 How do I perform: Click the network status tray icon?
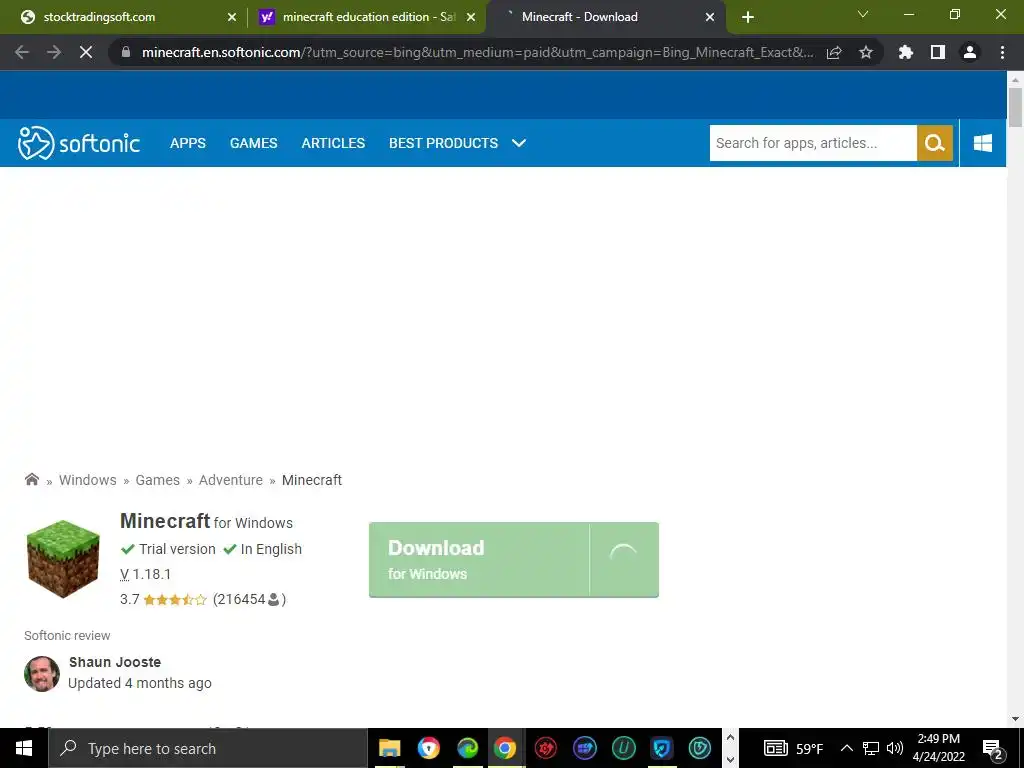pyautogui.click(x=871, y=748)
